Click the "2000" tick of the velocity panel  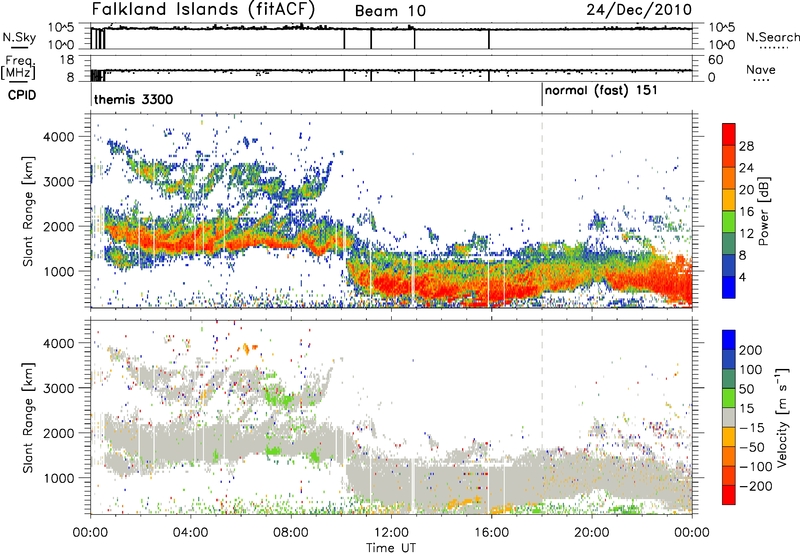(x=59, y=433)
